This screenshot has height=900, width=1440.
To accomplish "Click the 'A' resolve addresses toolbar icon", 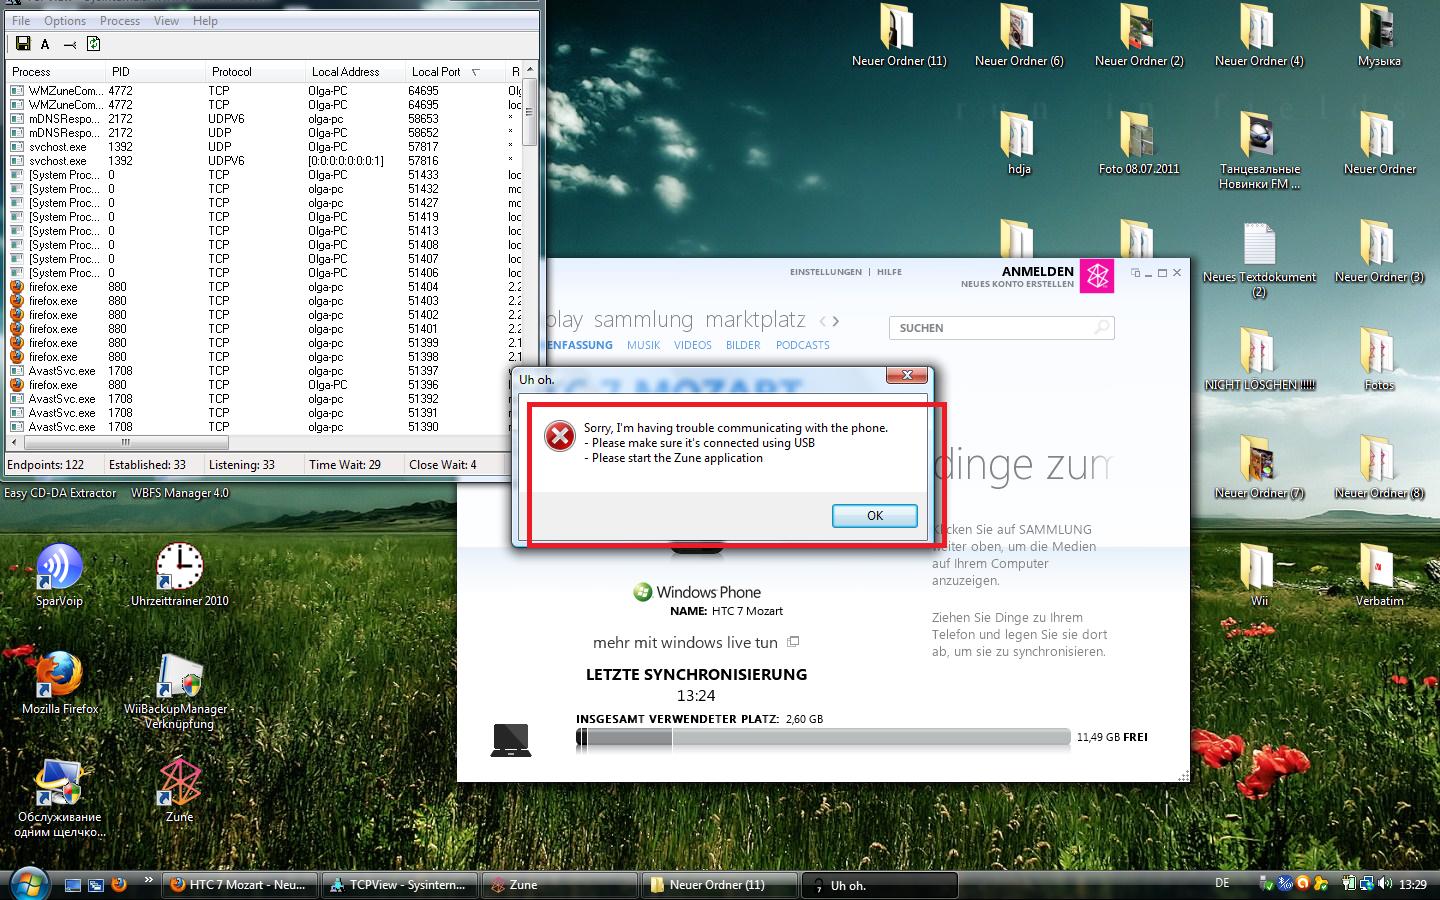I will [x=45, y=44].
